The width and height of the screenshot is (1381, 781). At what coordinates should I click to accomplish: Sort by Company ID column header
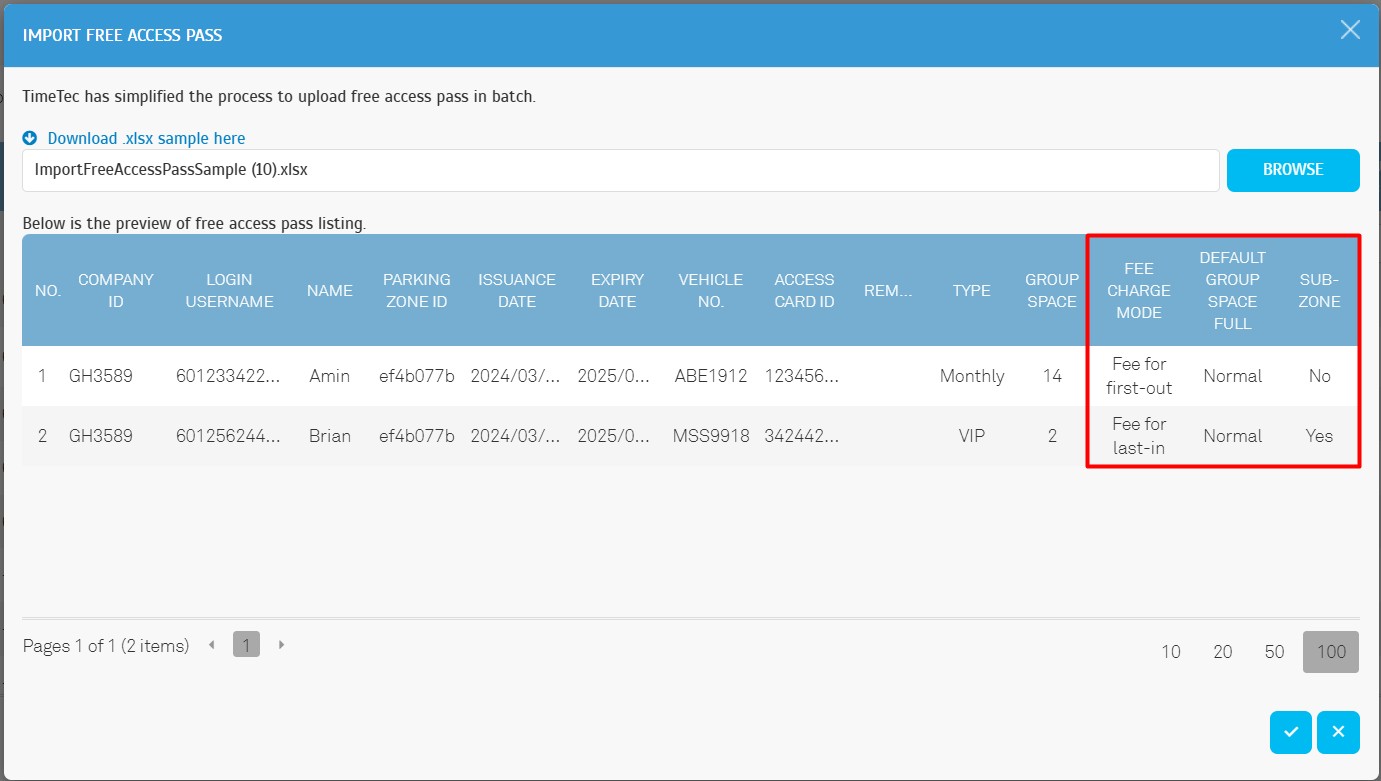pos(116,290)
